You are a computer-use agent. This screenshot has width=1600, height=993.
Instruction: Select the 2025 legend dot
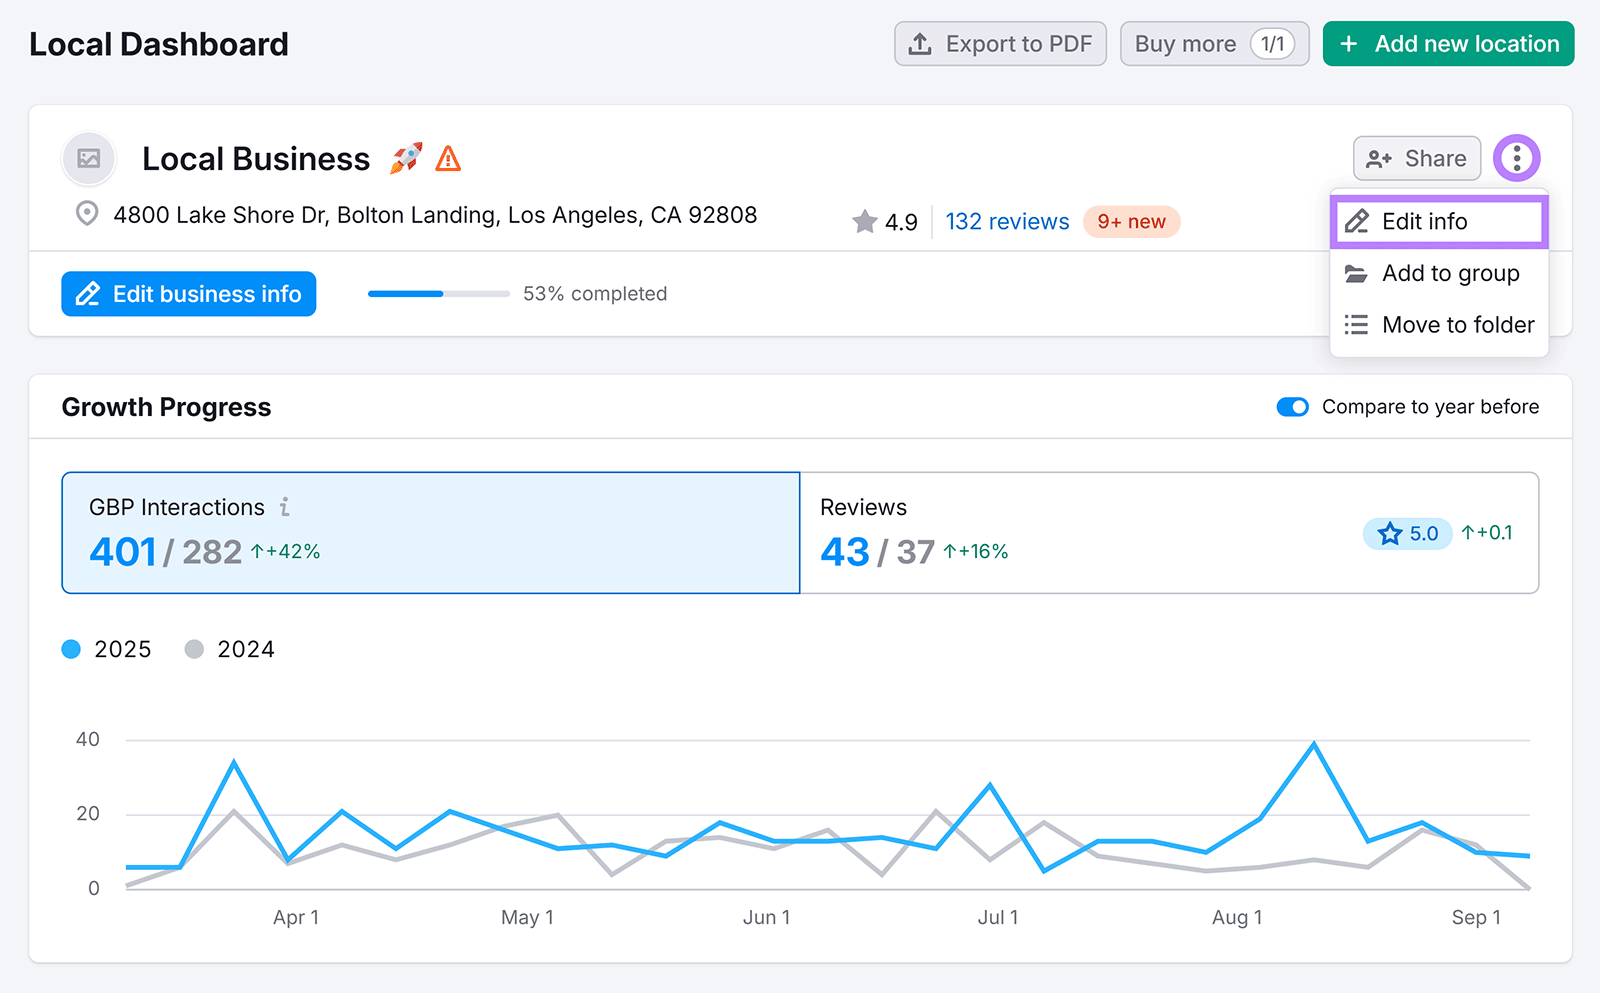point(71,649)
